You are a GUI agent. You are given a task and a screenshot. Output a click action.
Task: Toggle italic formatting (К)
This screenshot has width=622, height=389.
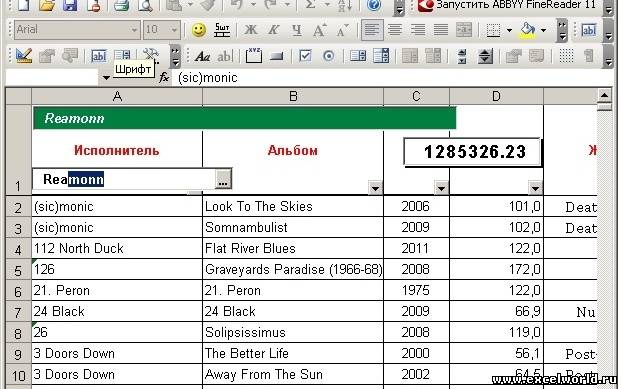tap(273, 30)
